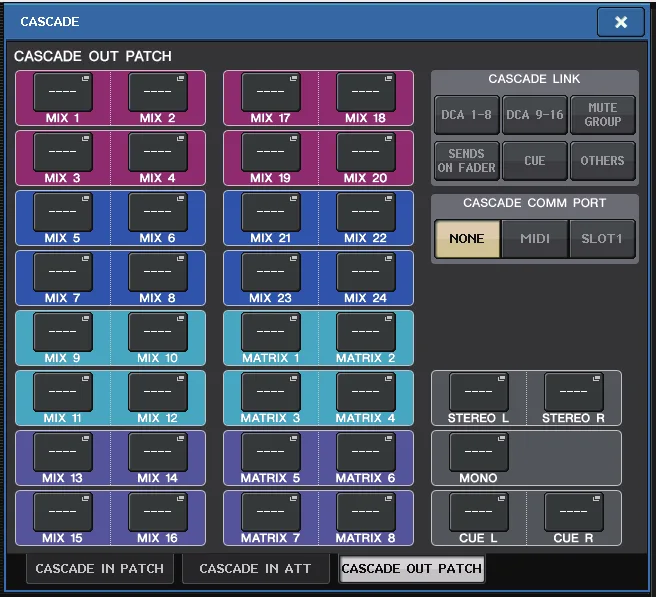This screenshot has width=656, height=597.
Task: Switch to CASCADE IN PATCH tab
Action: point(100,569)
